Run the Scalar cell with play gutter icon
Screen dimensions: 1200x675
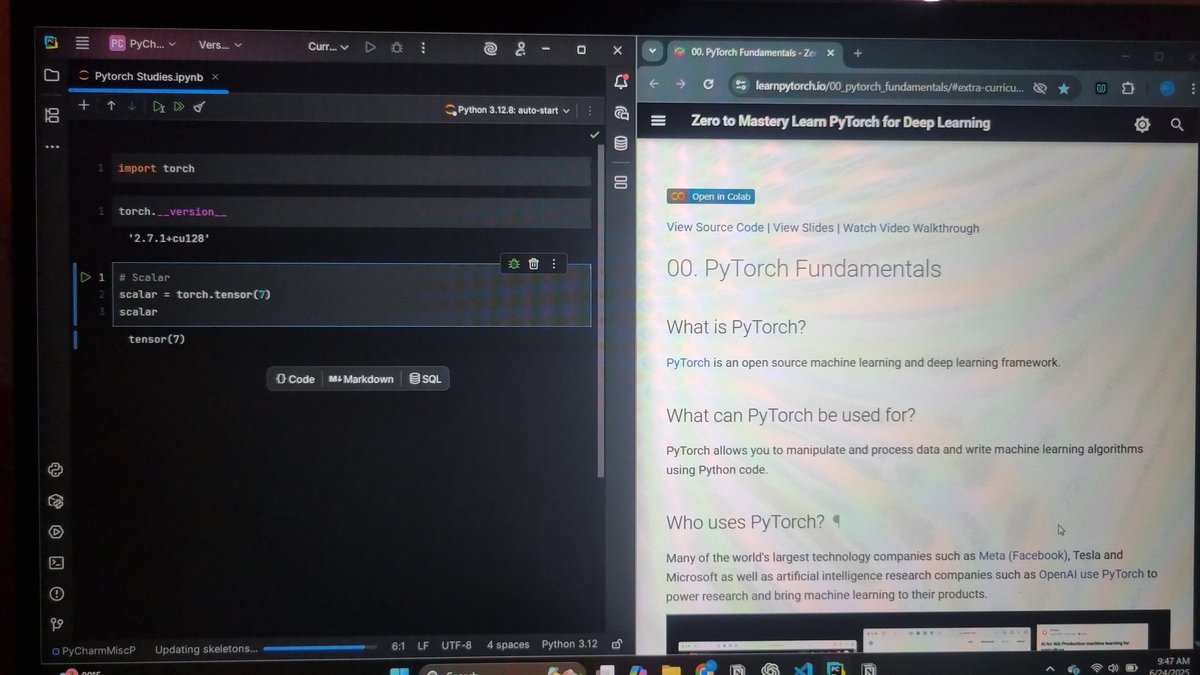coord(86,277)
